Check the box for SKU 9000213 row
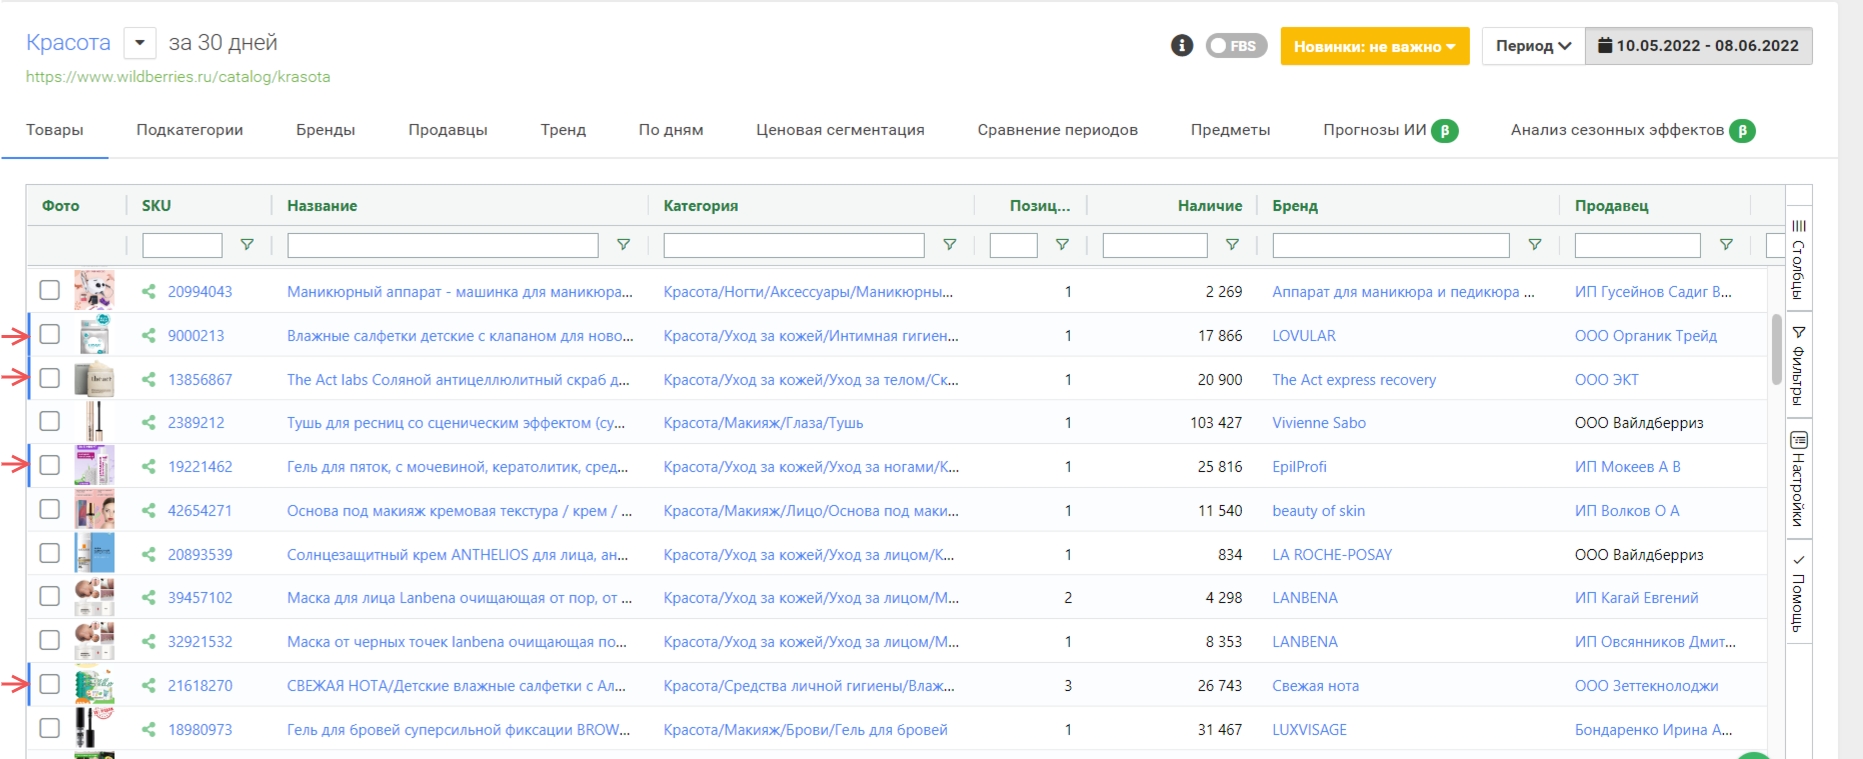 coord(50,335)
